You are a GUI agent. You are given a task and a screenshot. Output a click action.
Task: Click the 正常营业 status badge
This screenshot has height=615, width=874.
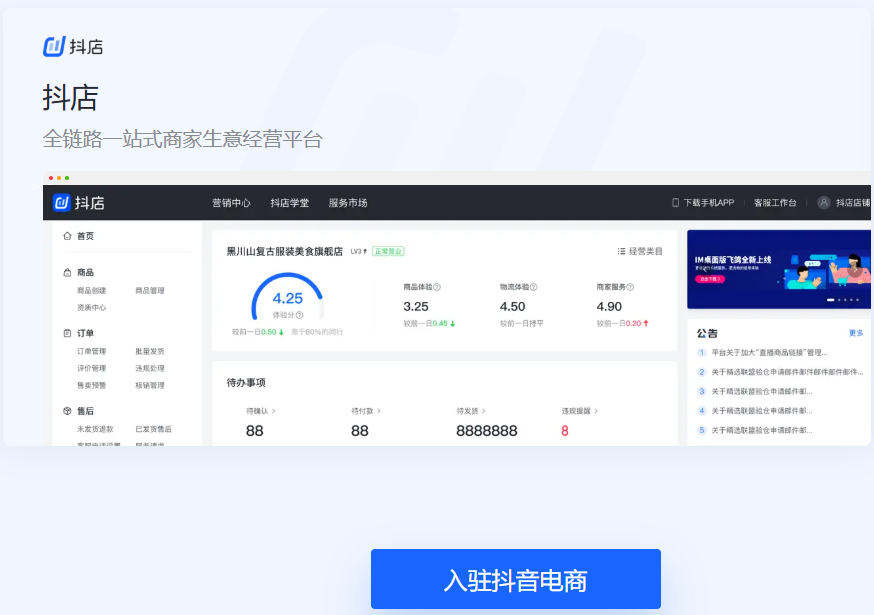click(388, 251)
